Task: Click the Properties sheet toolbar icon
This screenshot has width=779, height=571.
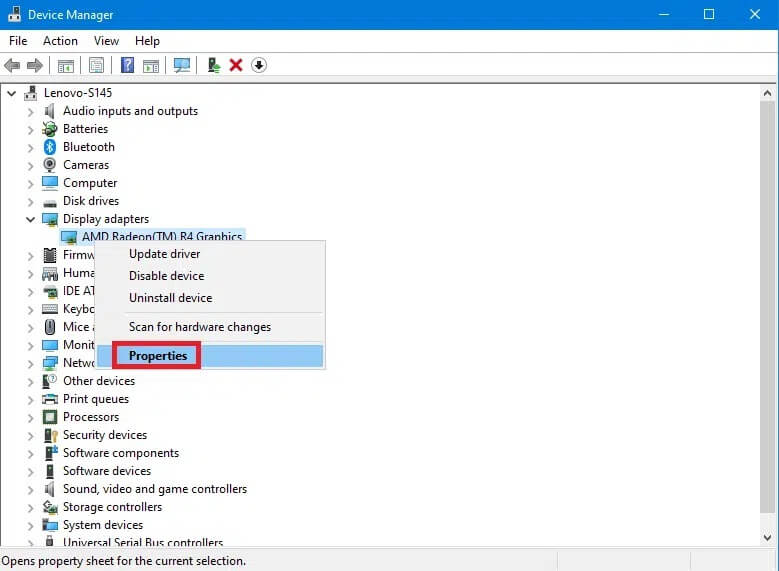Action: click(x=96, y=66)
